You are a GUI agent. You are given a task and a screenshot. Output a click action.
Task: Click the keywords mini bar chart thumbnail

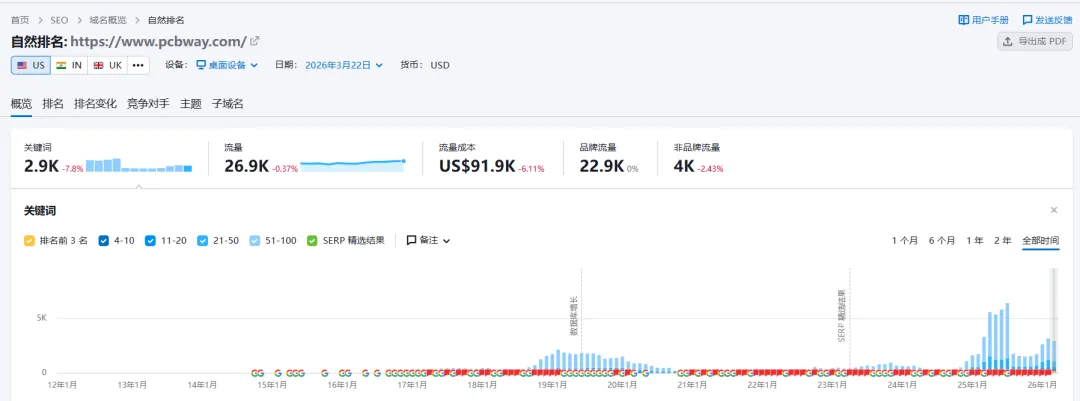pos(139,165)
